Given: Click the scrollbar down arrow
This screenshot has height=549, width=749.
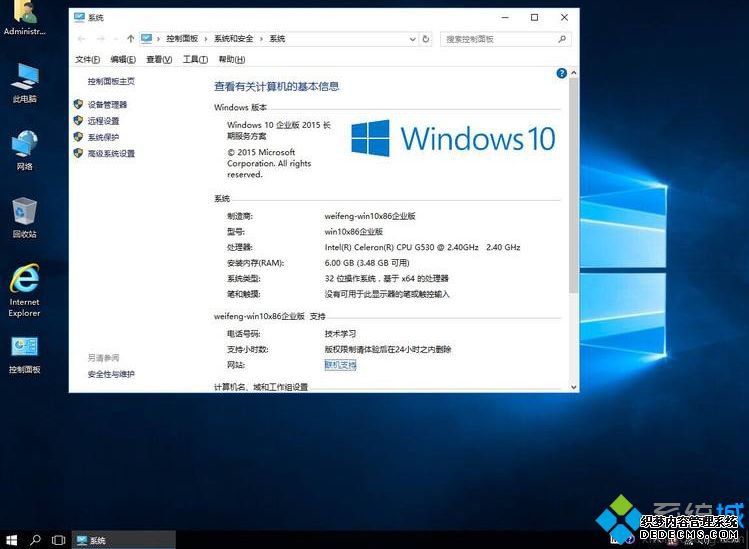Looking at the screenshot, I should (x=574, y=387).
